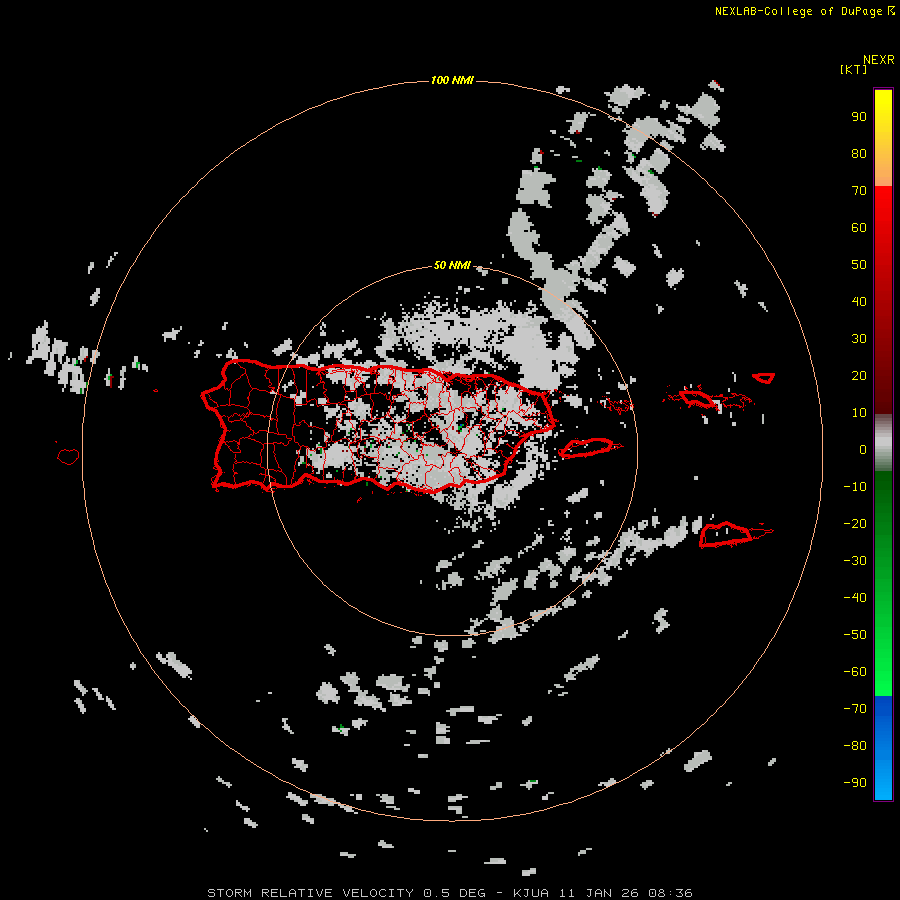Click the 08:36 timestamp in the caption

(x=670, y=893)
